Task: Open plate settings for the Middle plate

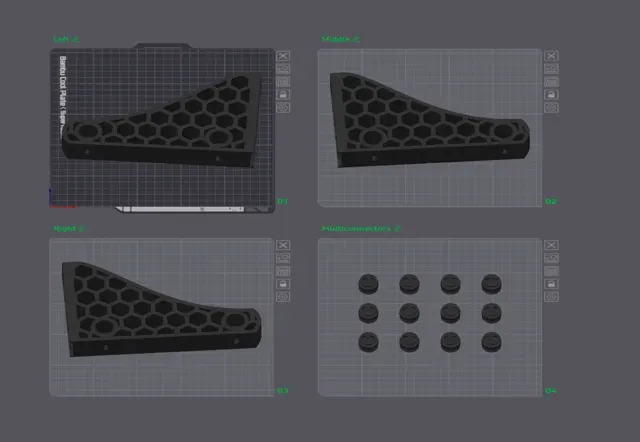Action: click(551, 108)
